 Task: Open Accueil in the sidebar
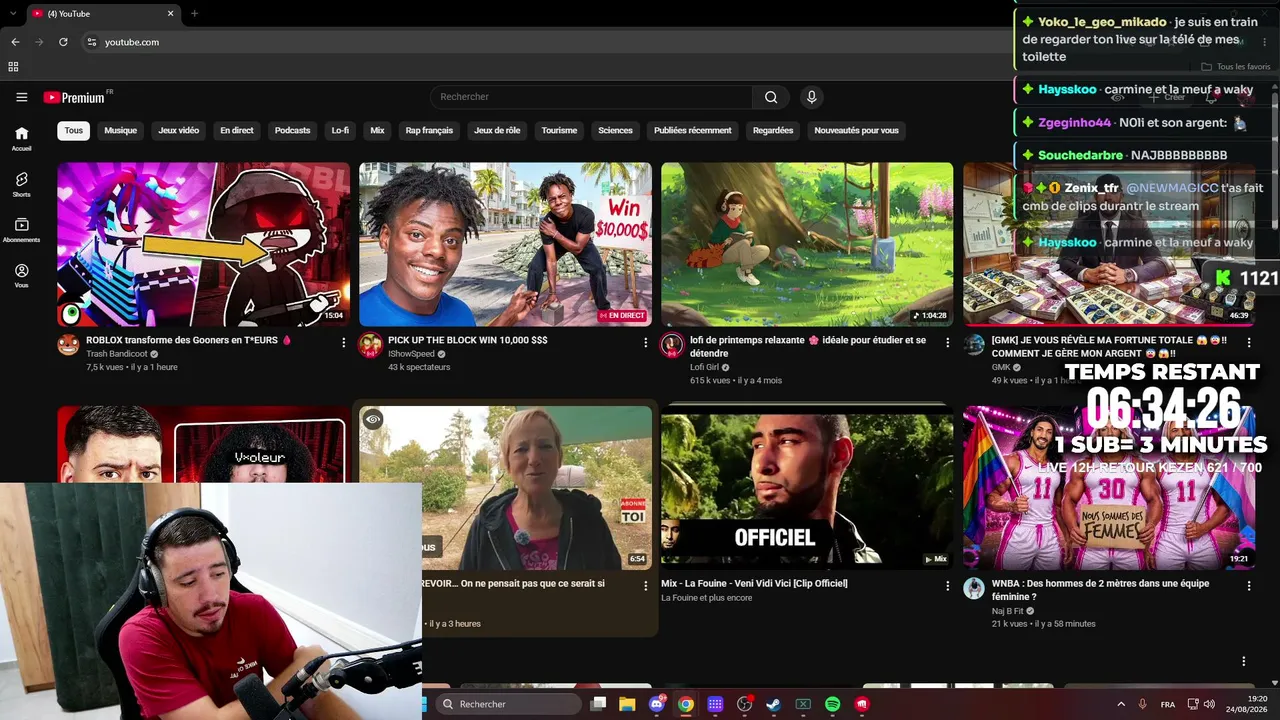click(21, 138)
